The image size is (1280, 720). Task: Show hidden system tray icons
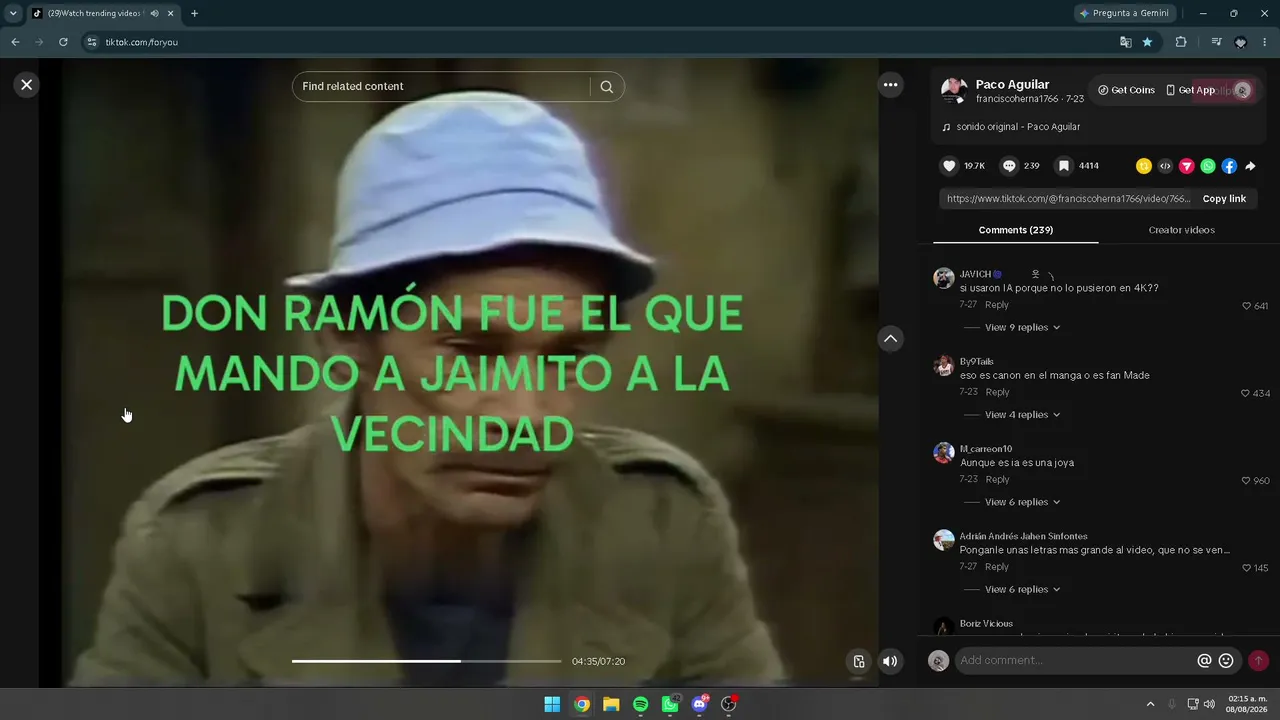(x=1150, y=704)
